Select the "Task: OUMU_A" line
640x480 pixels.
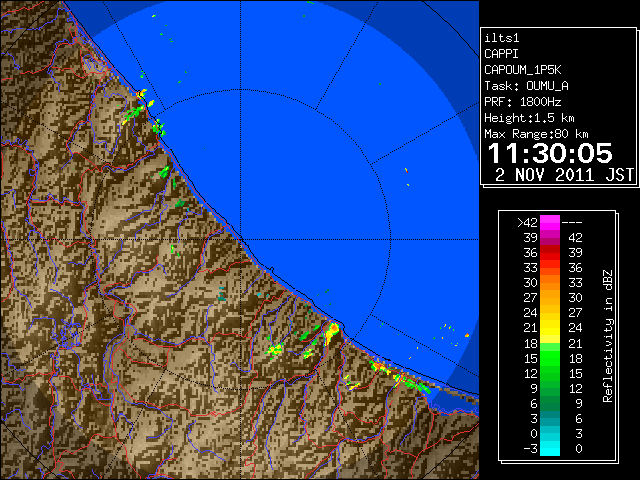(x=526, y=86)
